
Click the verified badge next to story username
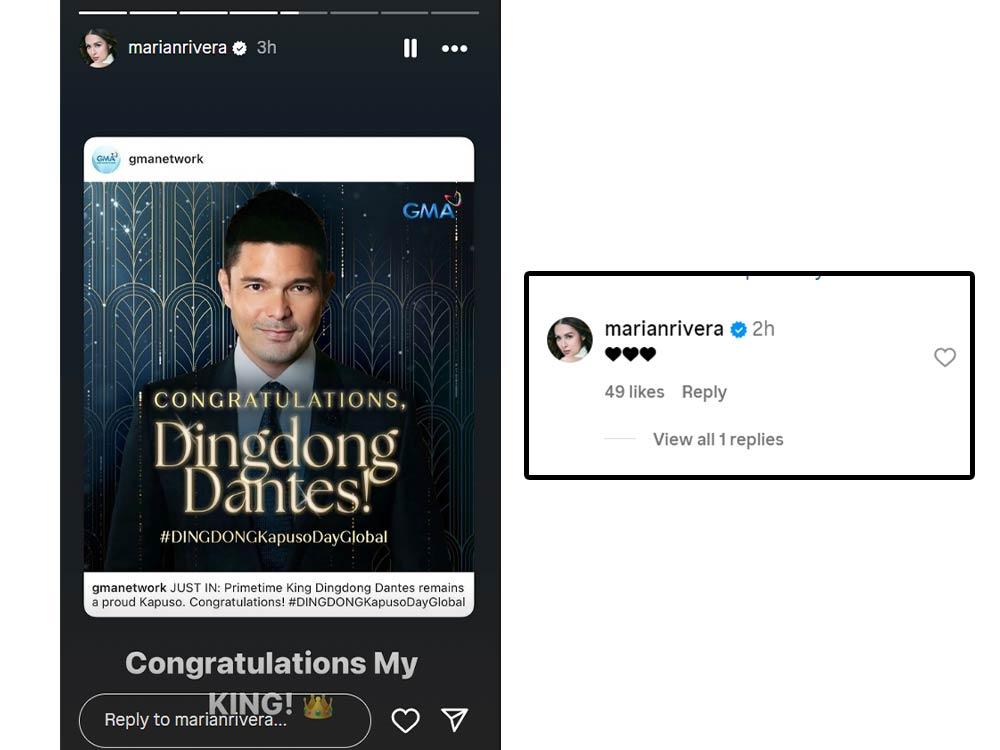pyautogui.click(x=240, y=48)
